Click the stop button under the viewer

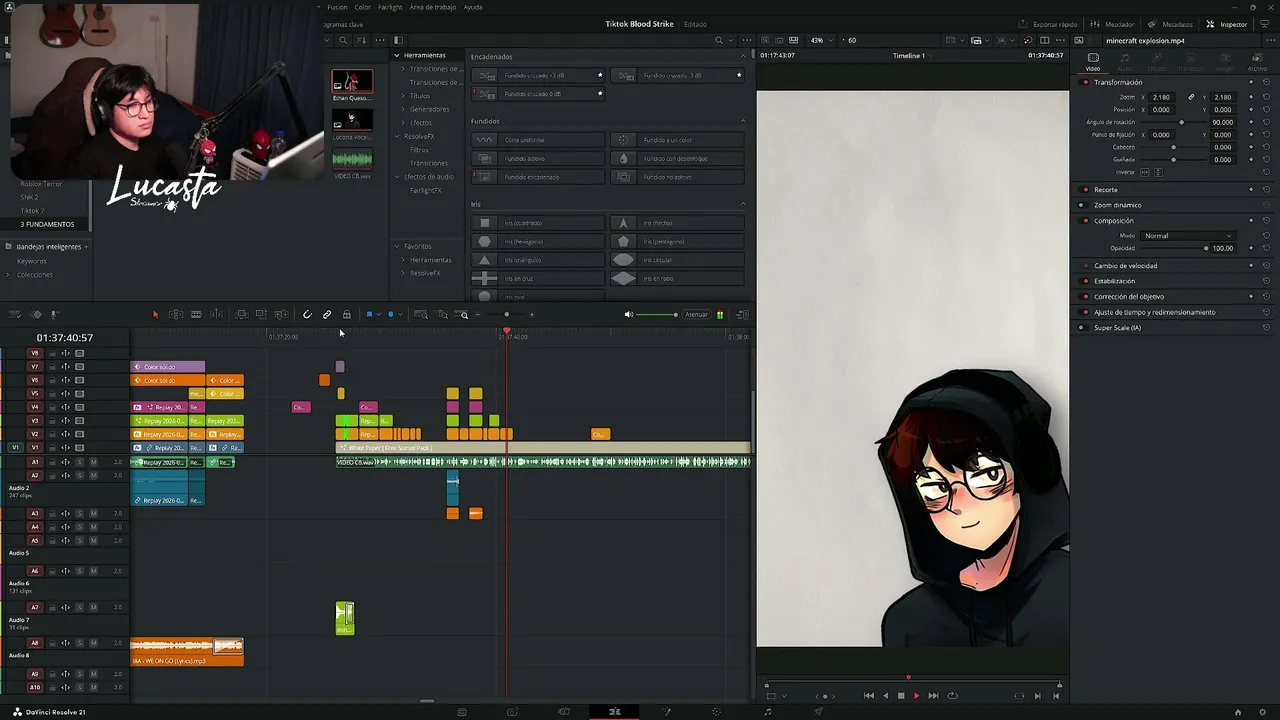[900, 696]
